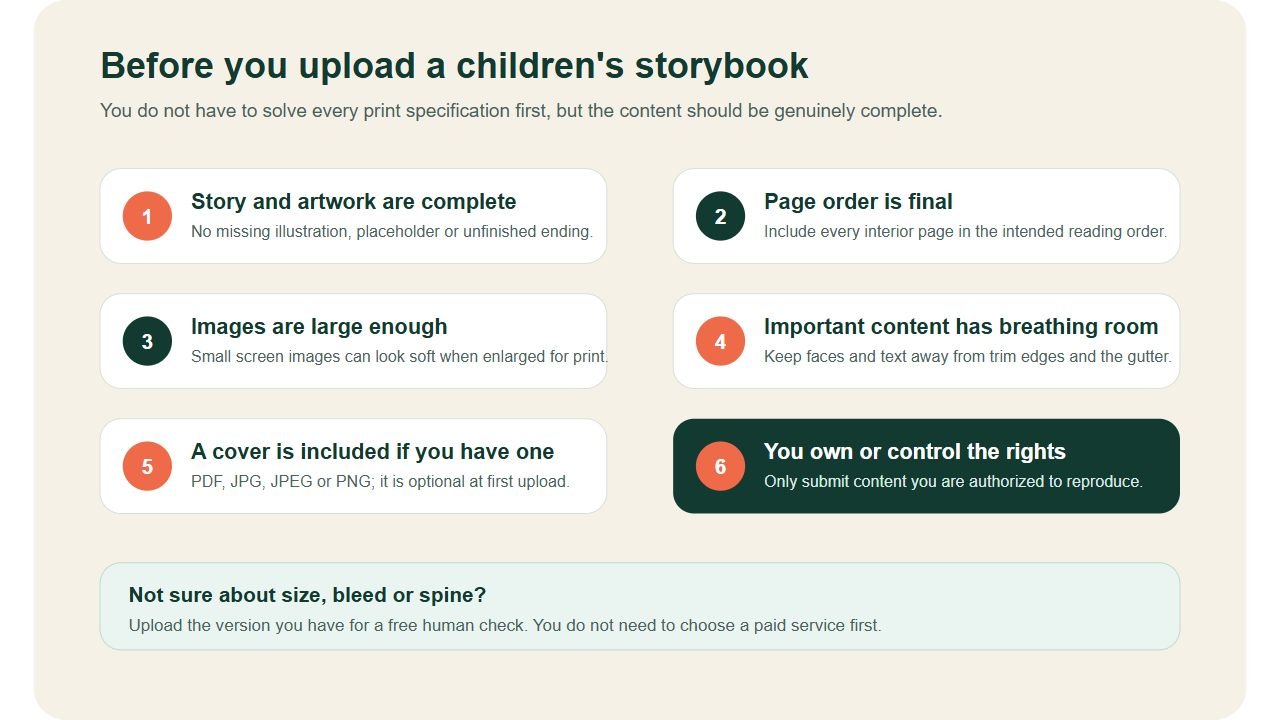
Task: Click the dark green number 3 badge
Action: pyautogui.click(x=147, y=341)
